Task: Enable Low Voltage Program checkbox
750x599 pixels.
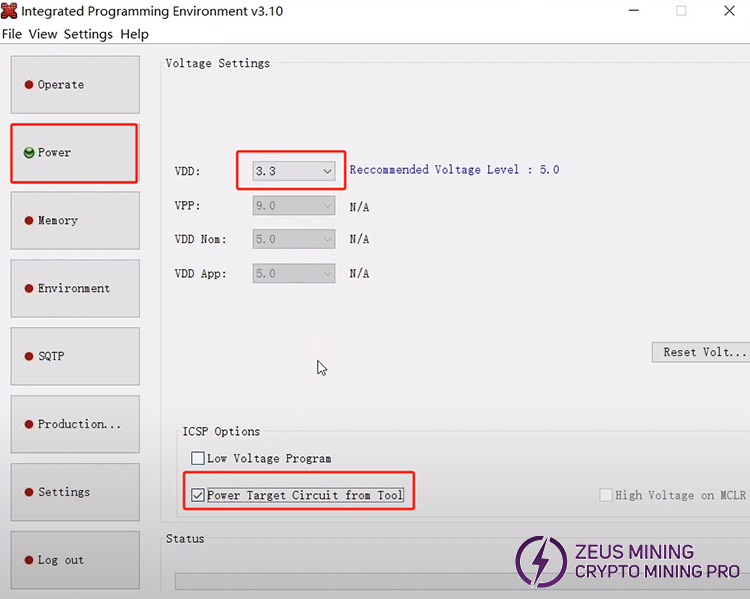Action: point(198,458)
